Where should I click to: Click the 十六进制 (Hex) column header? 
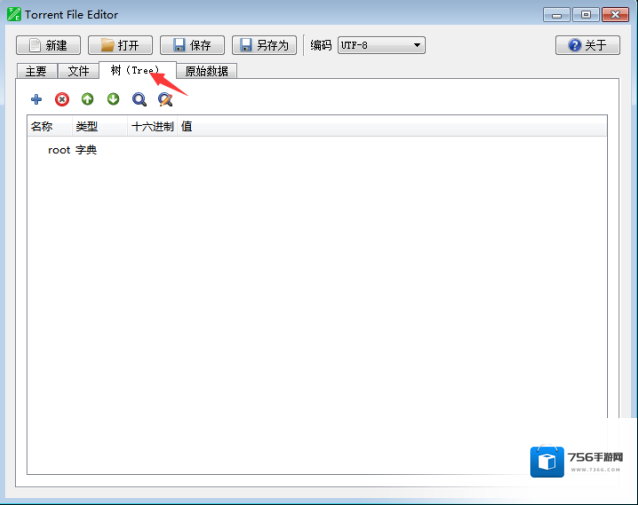[152, 126]
